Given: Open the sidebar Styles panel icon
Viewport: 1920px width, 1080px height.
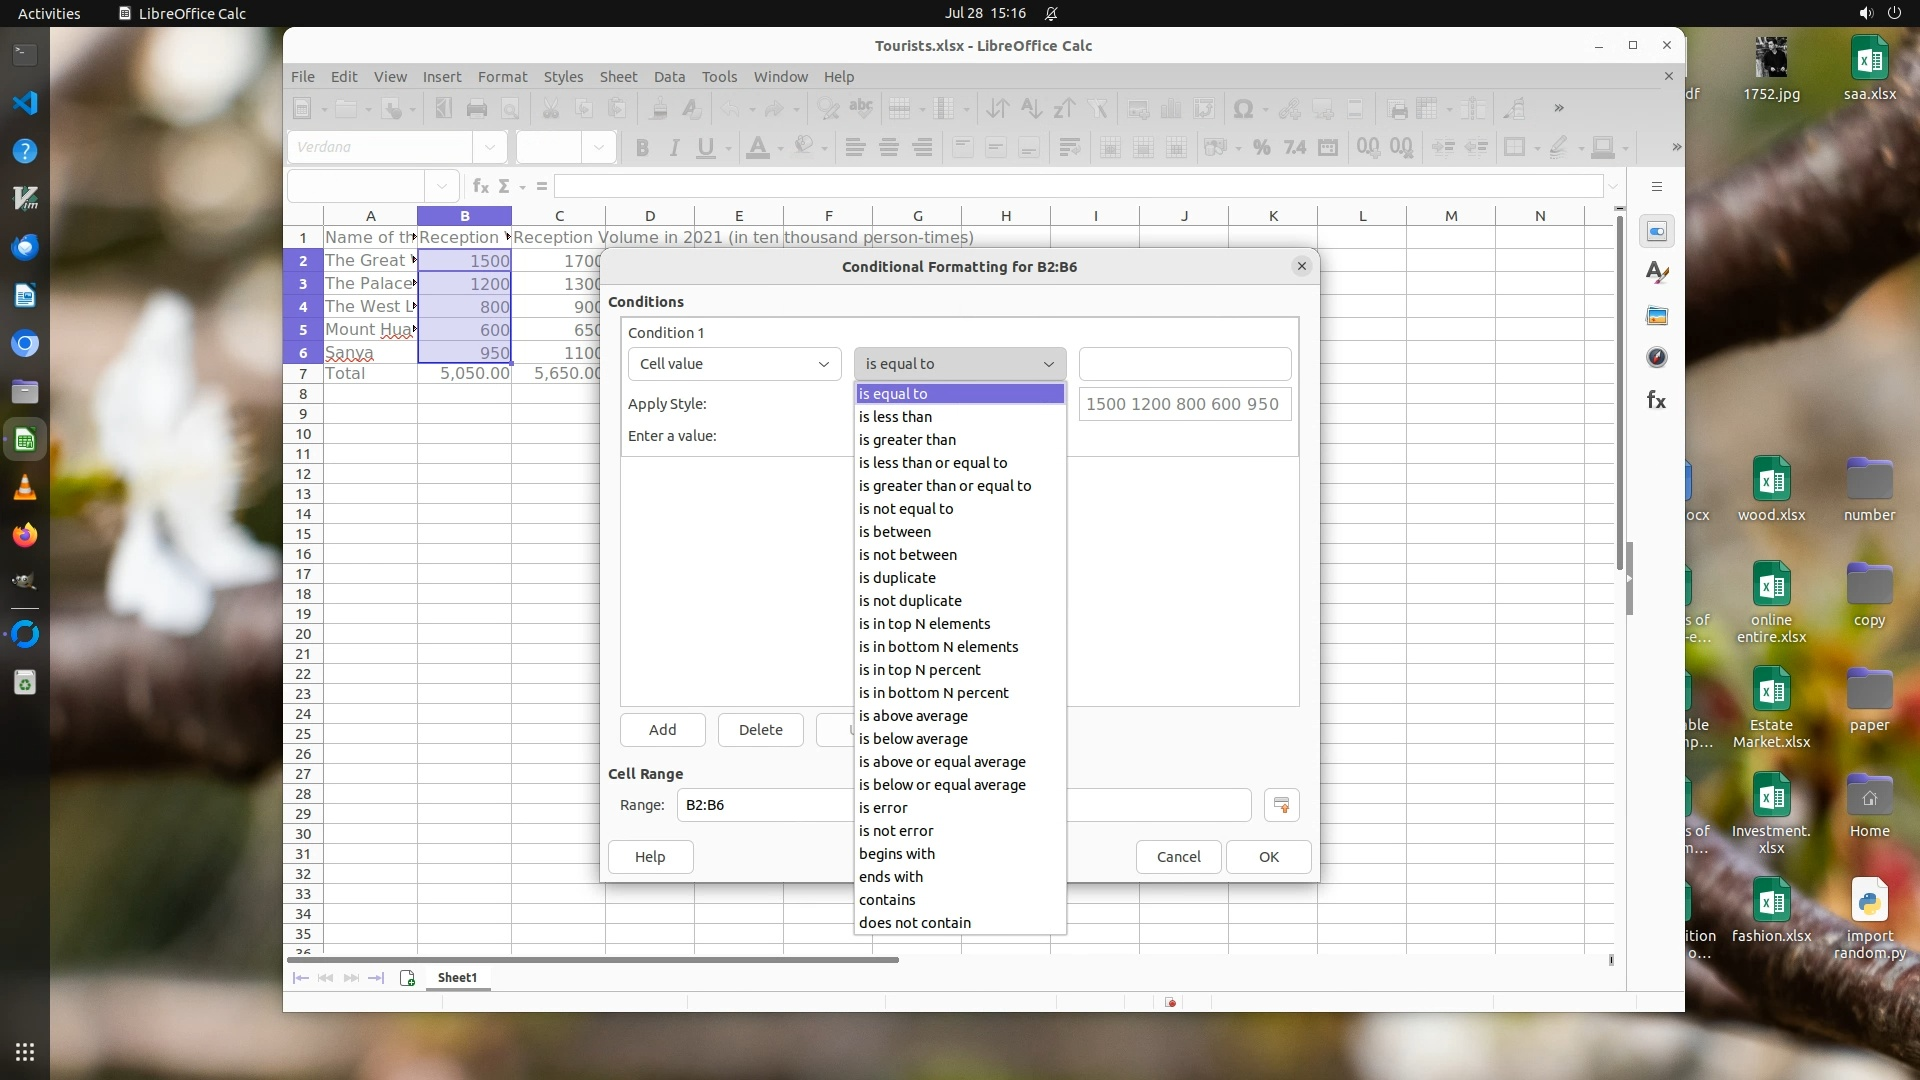Looking at the screenshot, I should [x=1657, y=273].
